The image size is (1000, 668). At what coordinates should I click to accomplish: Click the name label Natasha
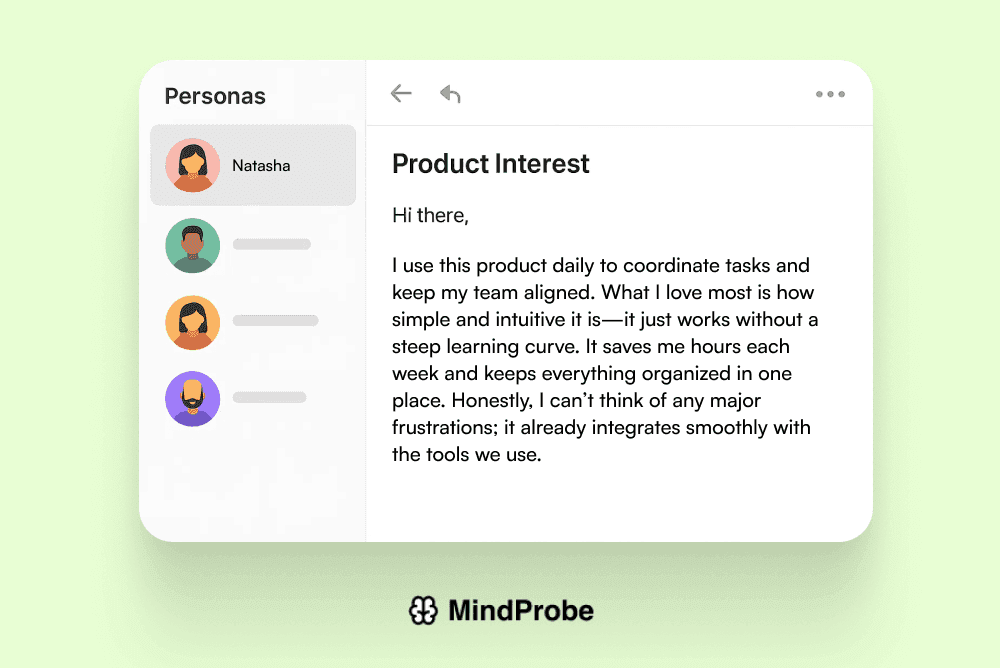click(261, 166)
